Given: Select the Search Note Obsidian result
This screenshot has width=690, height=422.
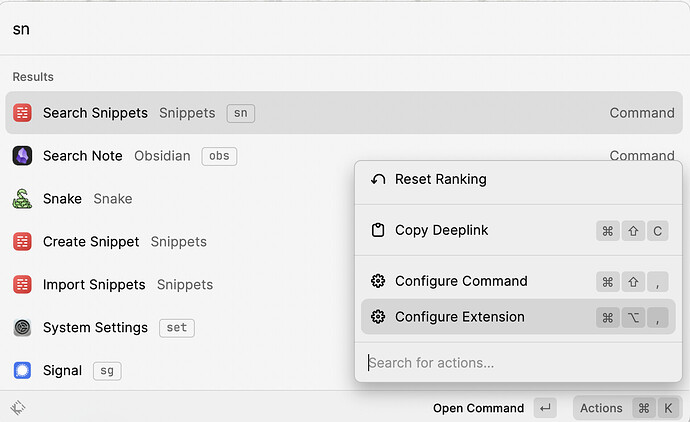Looking at the screenshot, I should (x=344, y=156).
